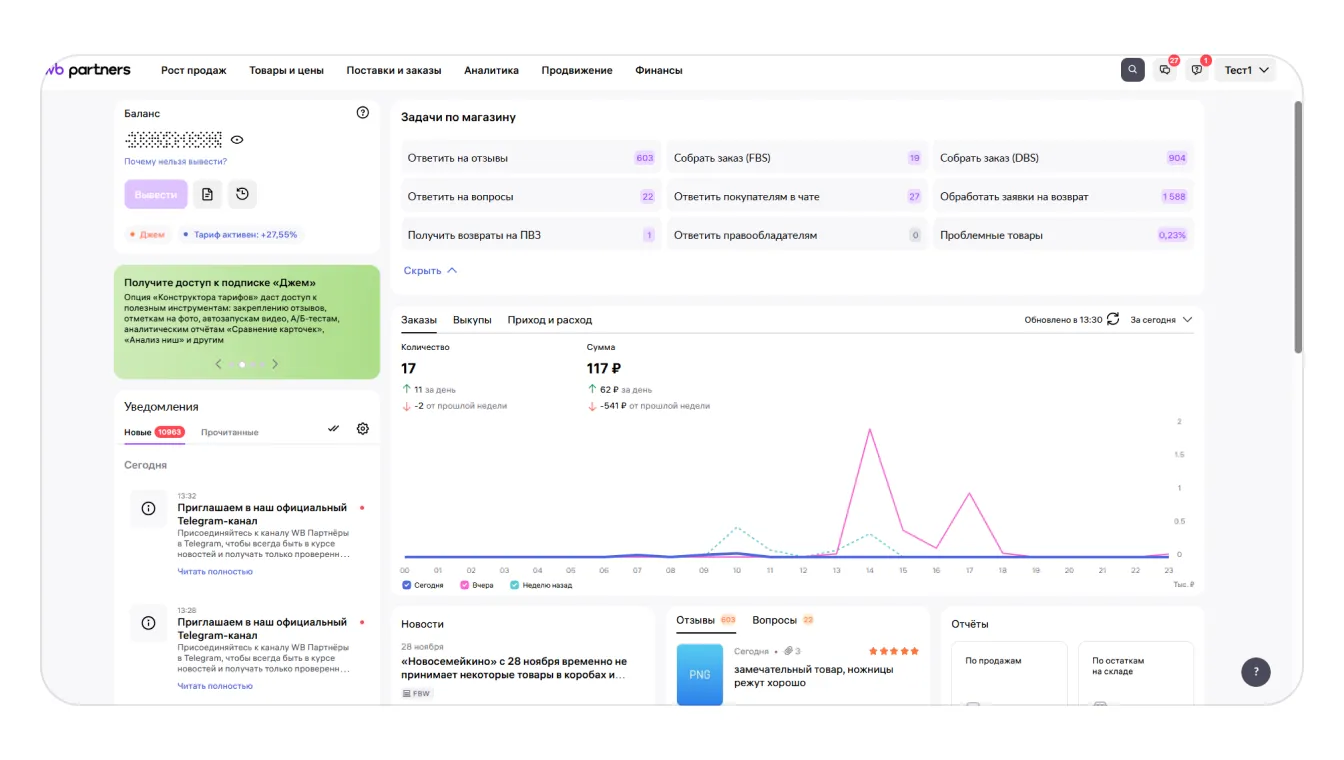The image size is (1344, 760).
Task: Switch to the Выкупы tab
Action: pos(472,320)
